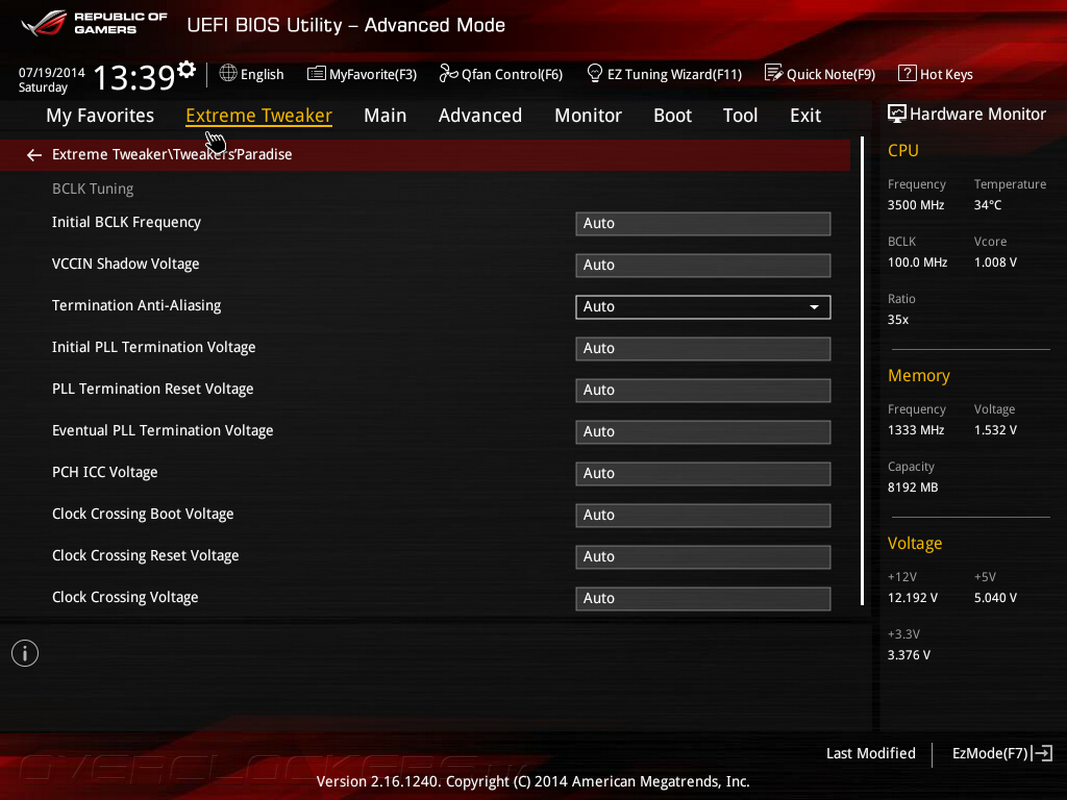
Task: Click the Hardware Monitor screen icon
Action: tap(897, 114)
